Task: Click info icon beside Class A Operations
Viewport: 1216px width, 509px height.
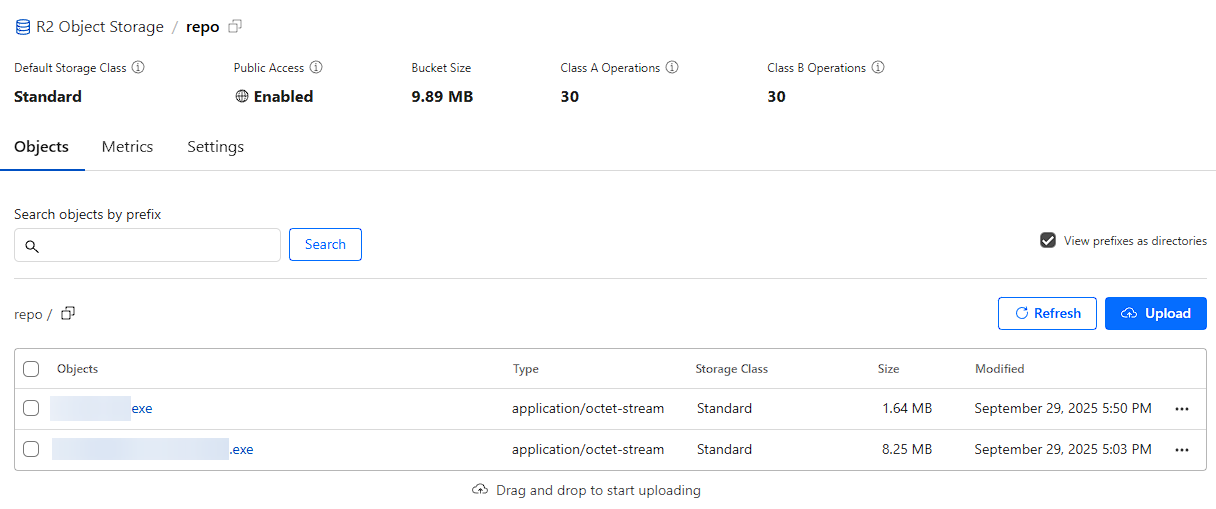Action: point(672,68)
